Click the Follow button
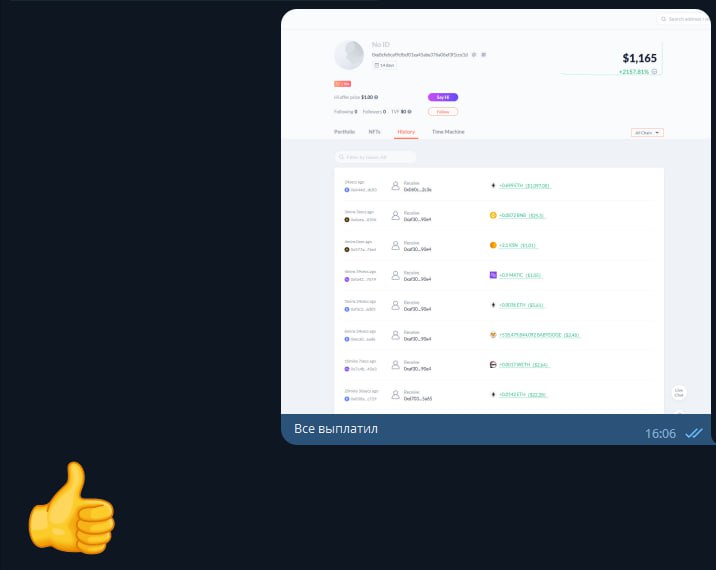716x570 pixels. 442,111
